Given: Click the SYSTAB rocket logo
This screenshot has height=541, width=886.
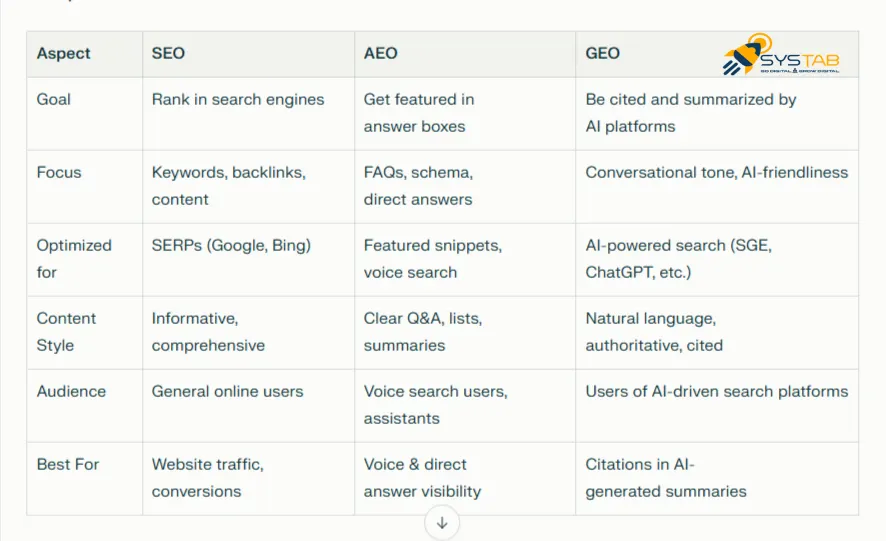Looking at the screenshot, I should 780,56.
